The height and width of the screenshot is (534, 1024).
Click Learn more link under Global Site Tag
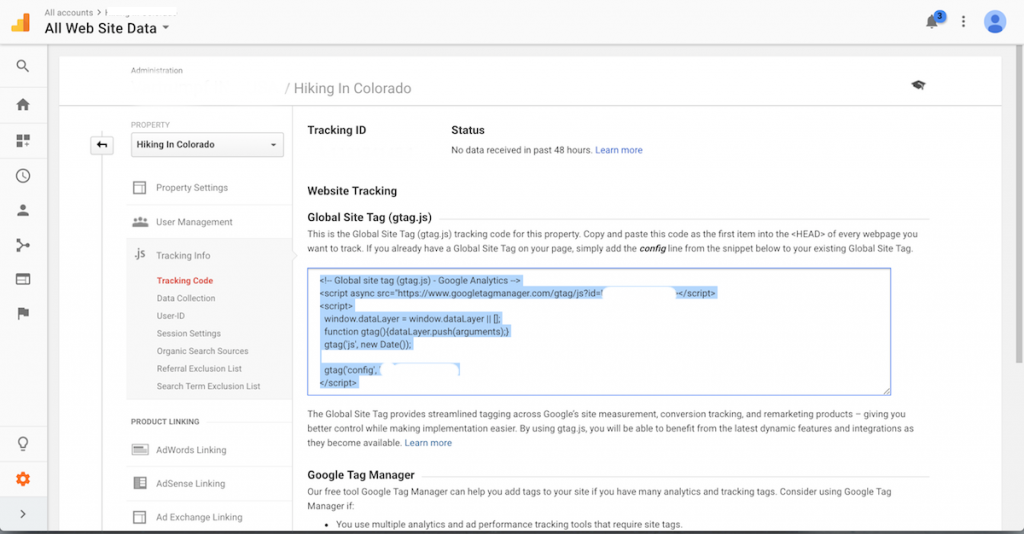tap(428, 443)
